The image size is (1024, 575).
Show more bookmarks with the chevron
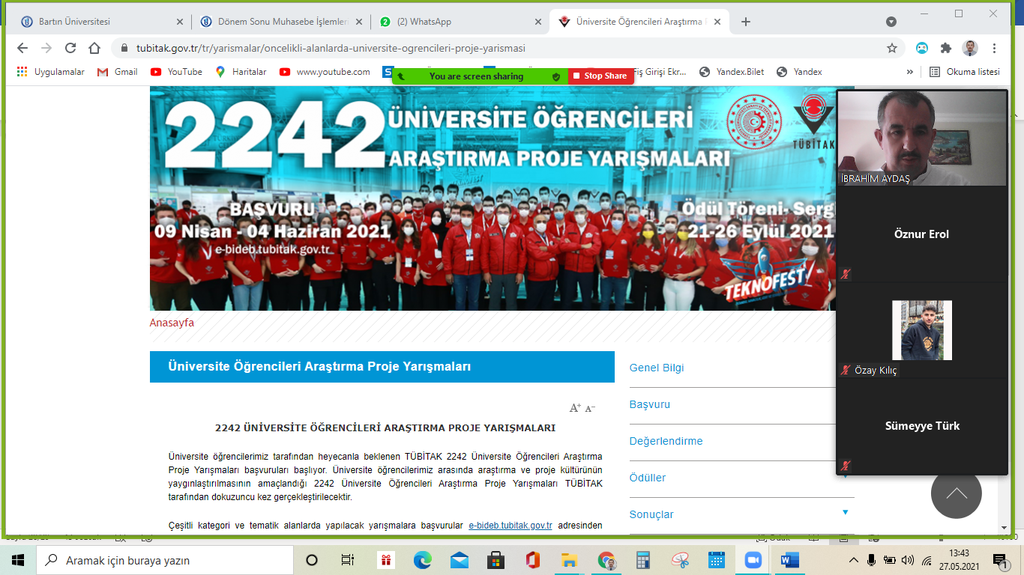[x=910, y=72]
